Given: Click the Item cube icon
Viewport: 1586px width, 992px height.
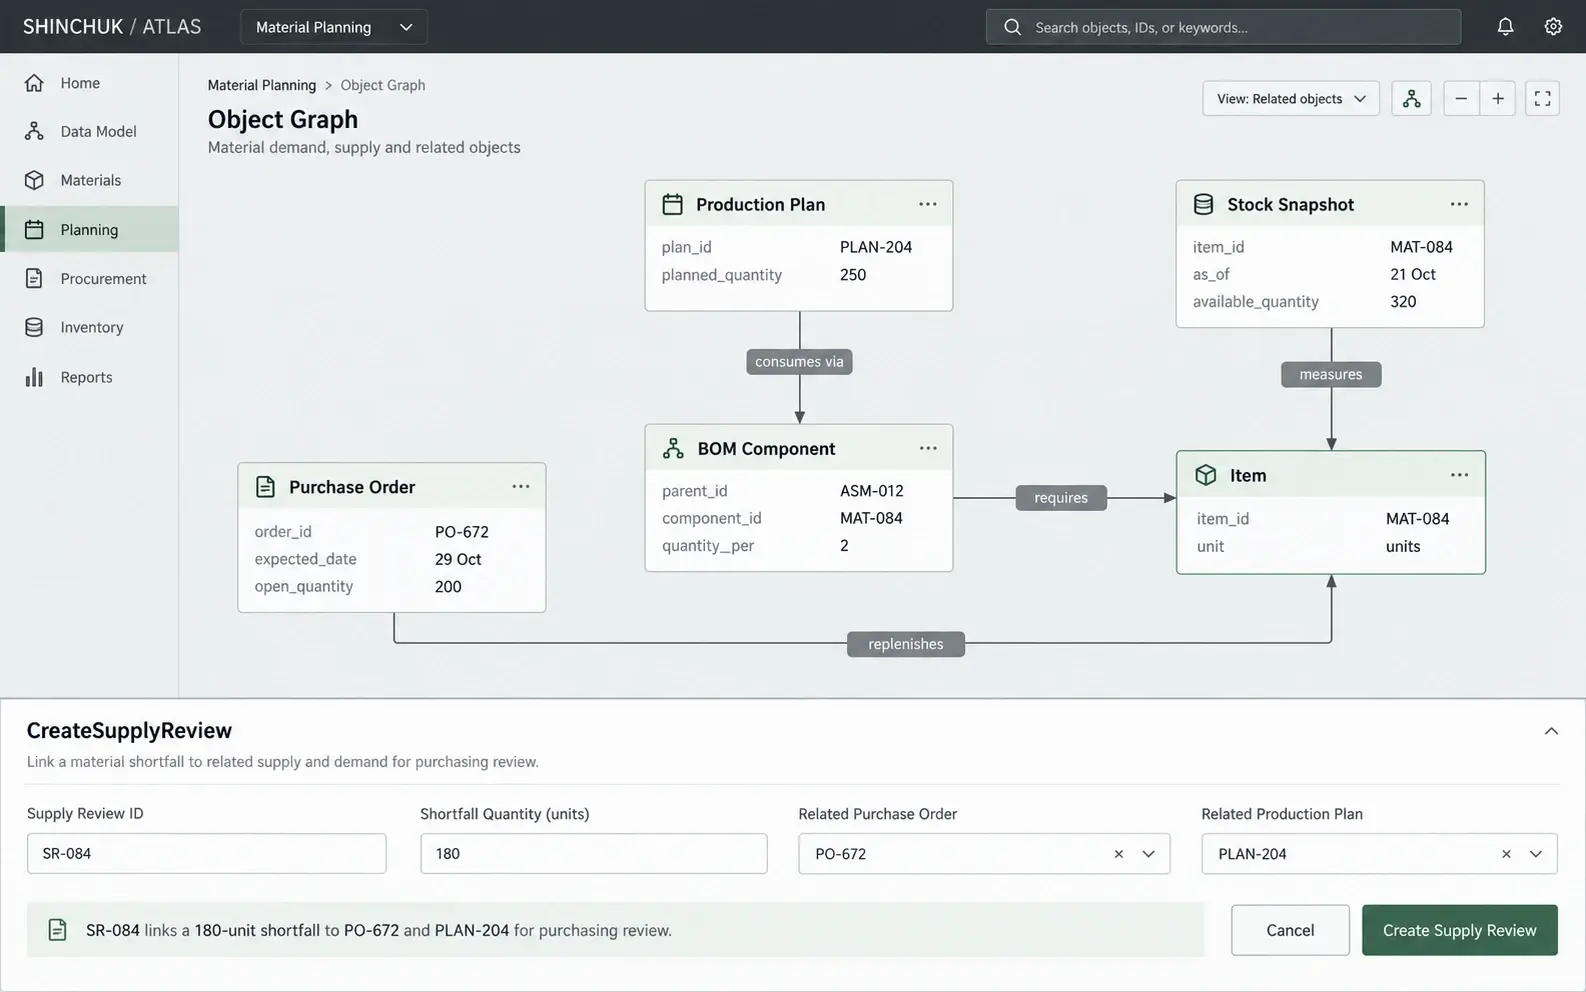Looking at the screenshot, I should 1206,475.
